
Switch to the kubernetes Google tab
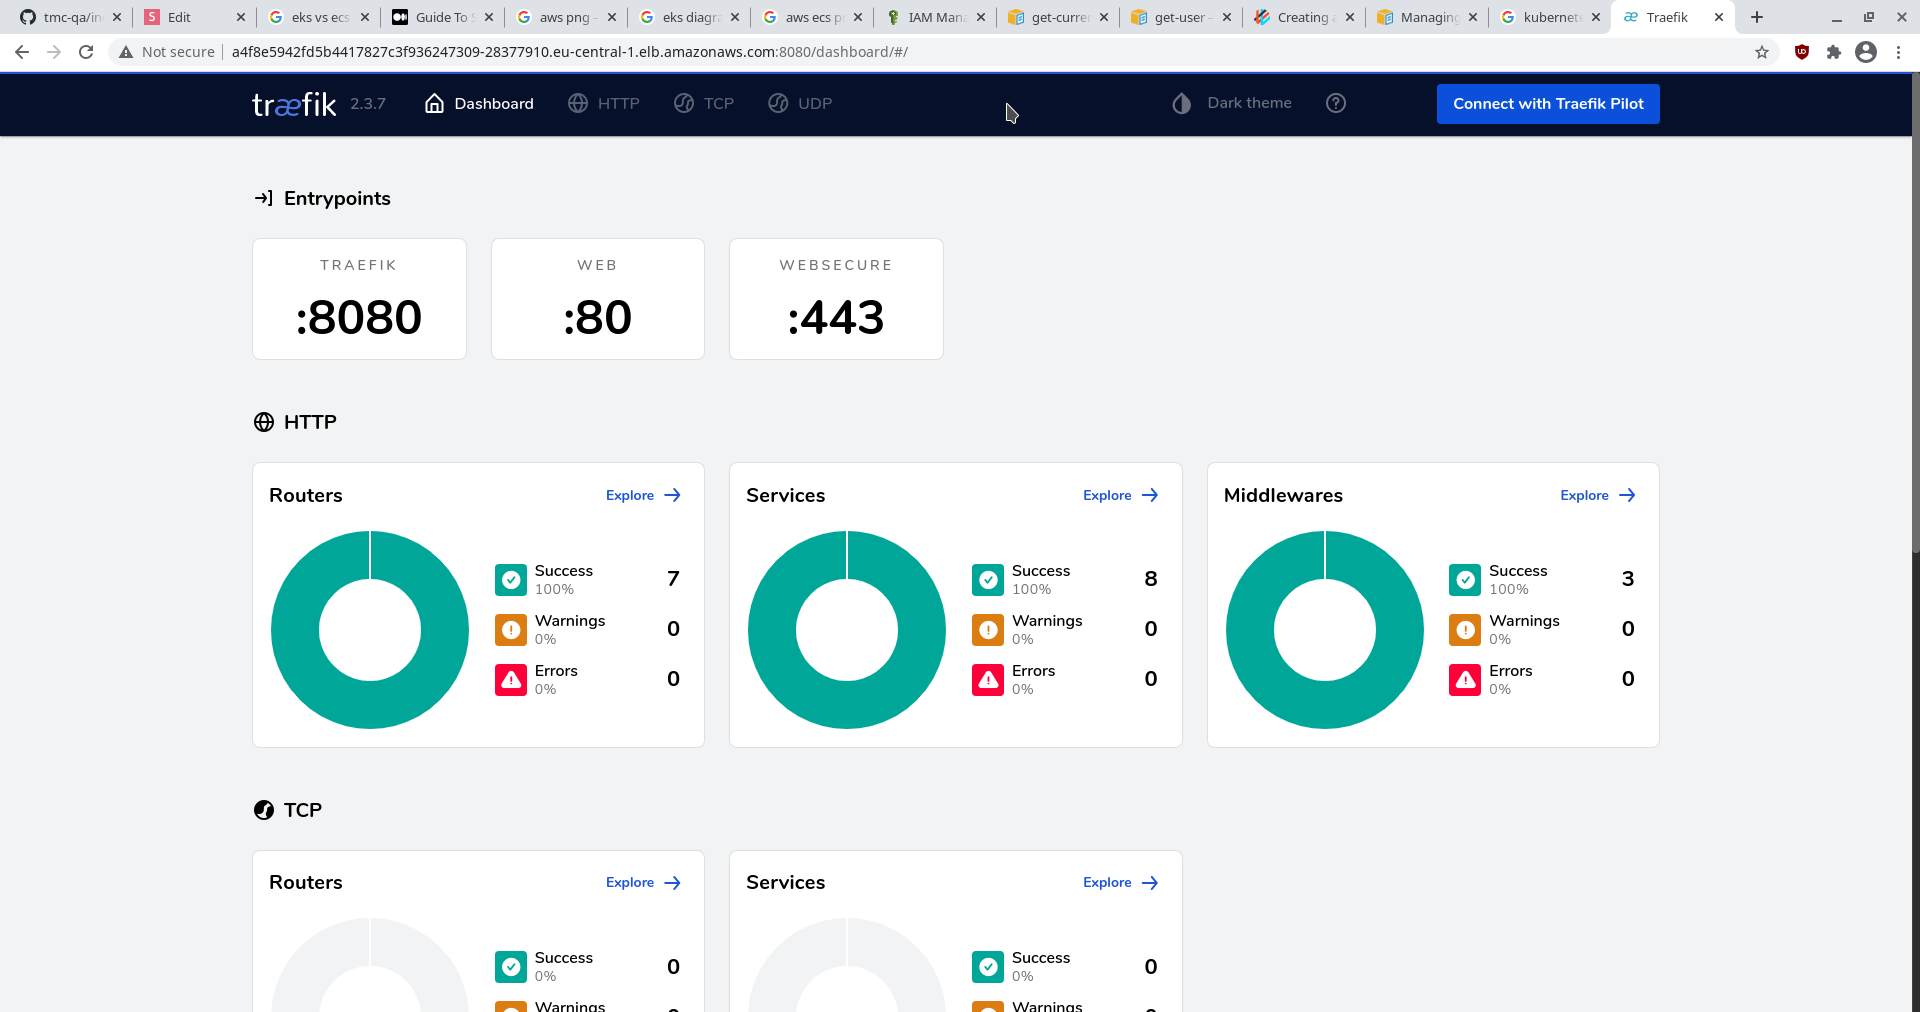click(x=1549, y=17)
